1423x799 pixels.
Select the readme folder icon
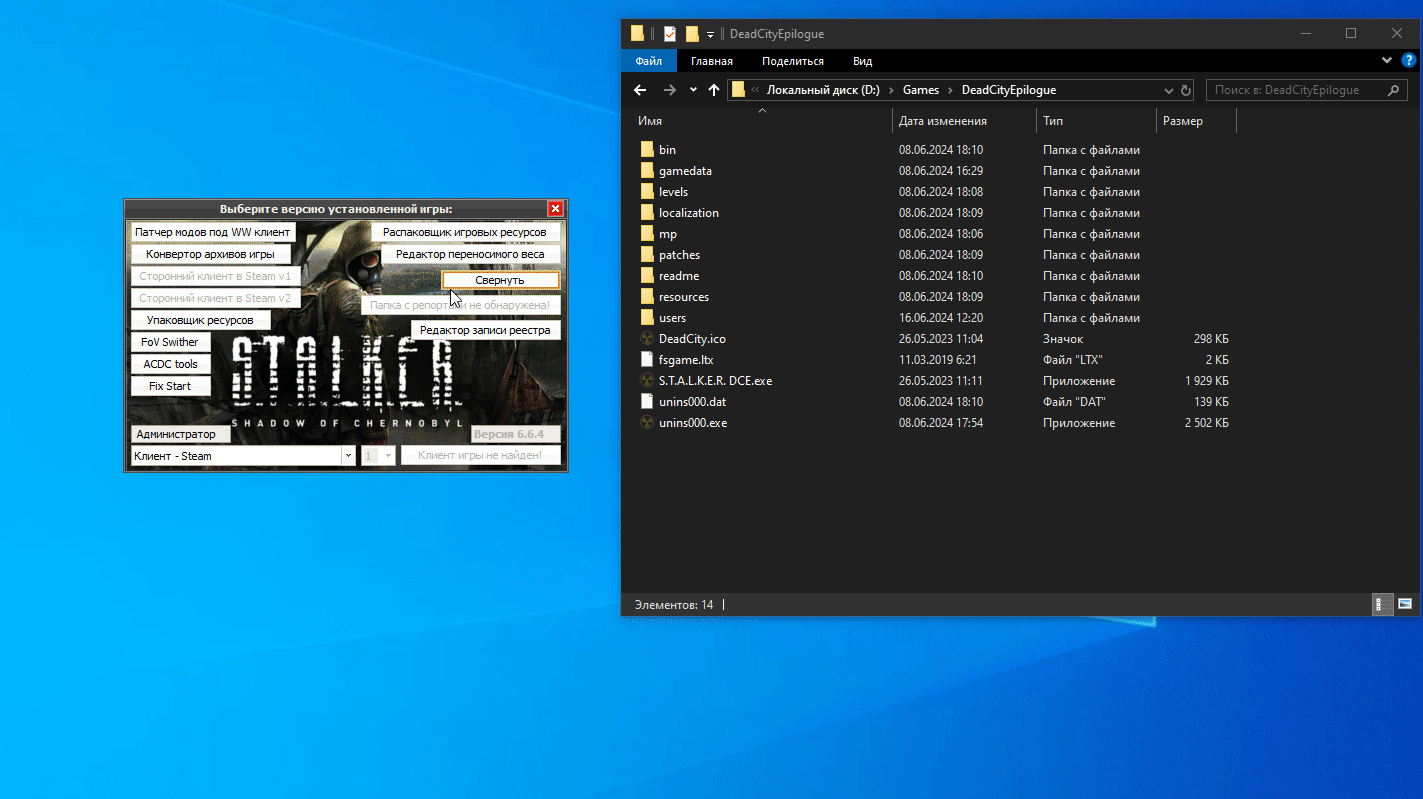coord(647,276)
